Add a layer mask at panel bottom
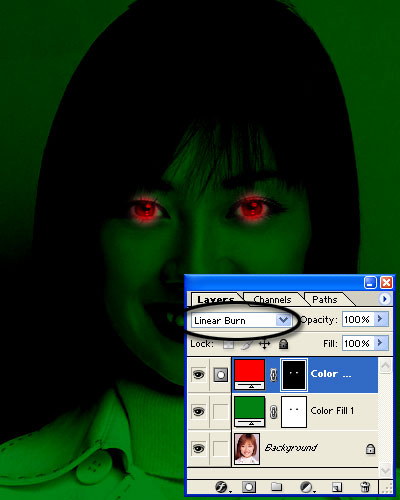 pyautogui.click(x=249, y=487)
